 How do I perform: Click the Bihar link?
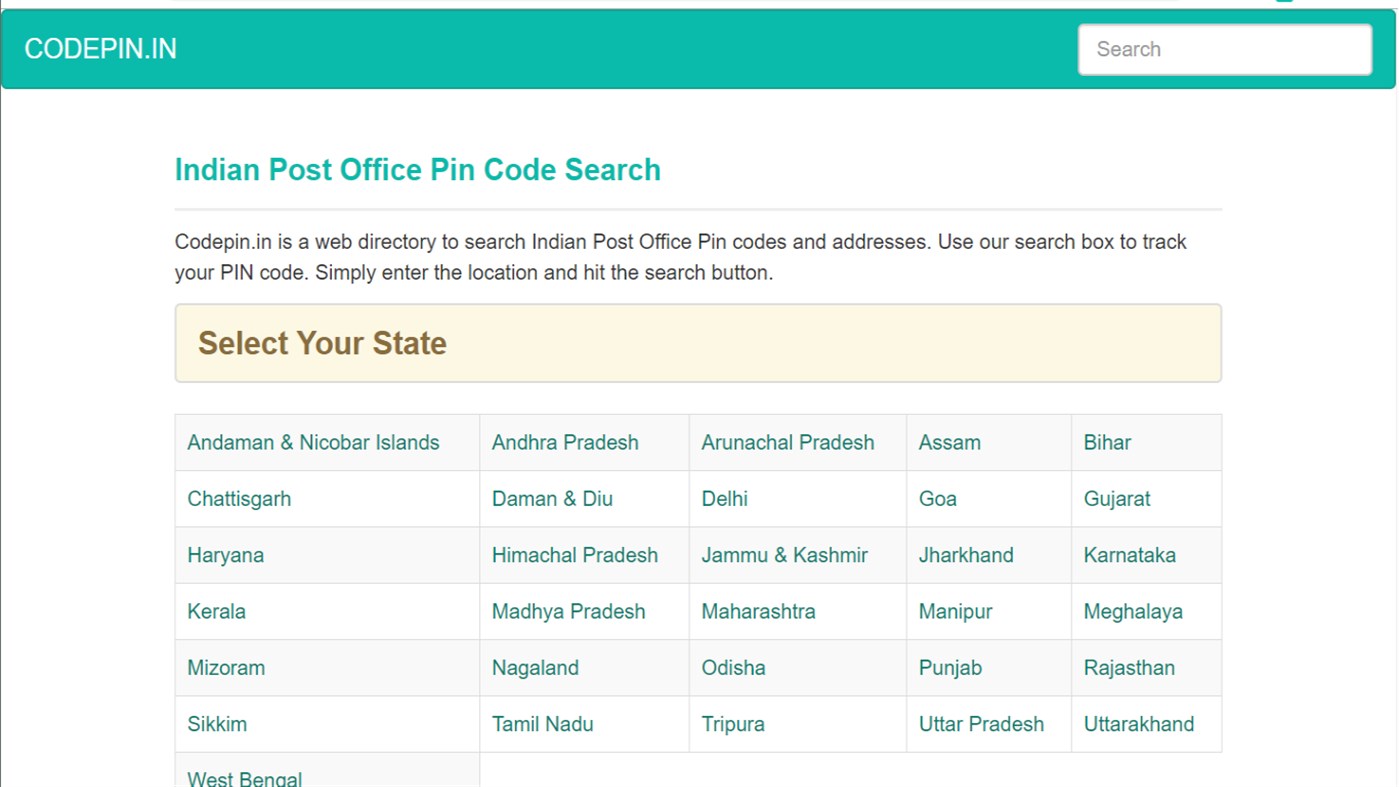click(1106, 442)
